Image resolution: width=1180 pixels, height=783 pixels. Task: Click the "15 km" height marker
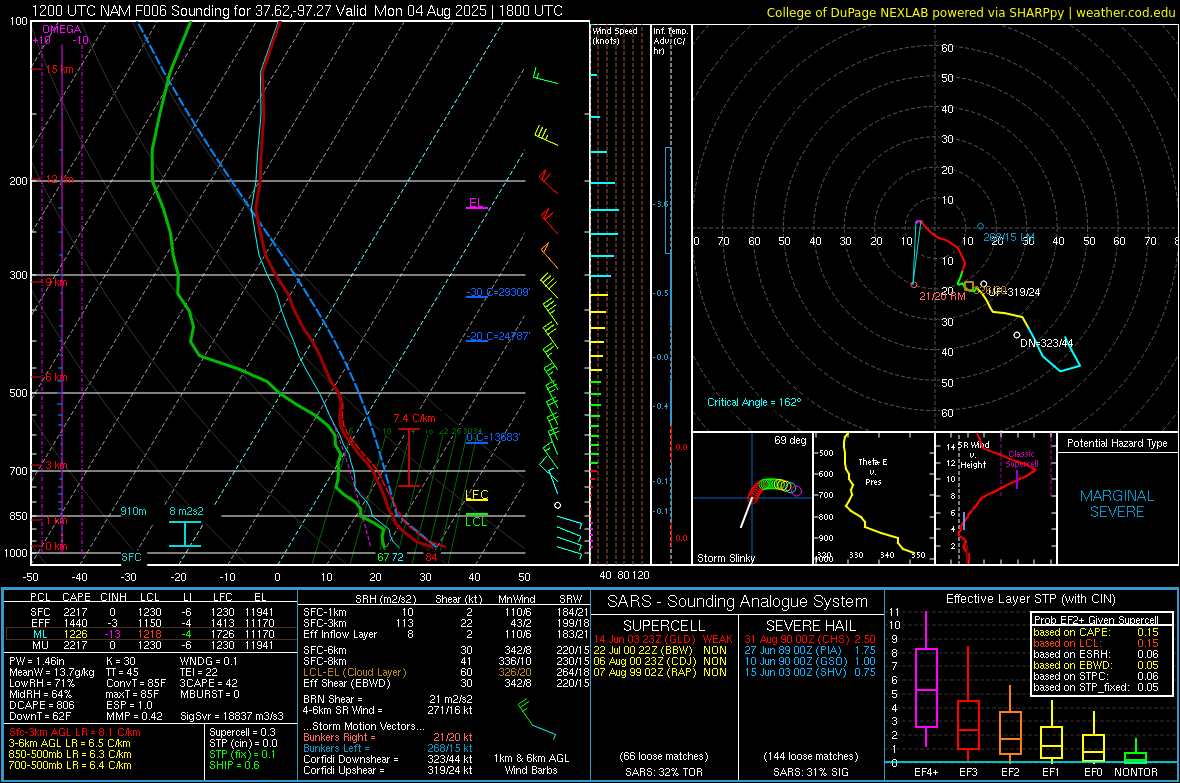point(59,69)
